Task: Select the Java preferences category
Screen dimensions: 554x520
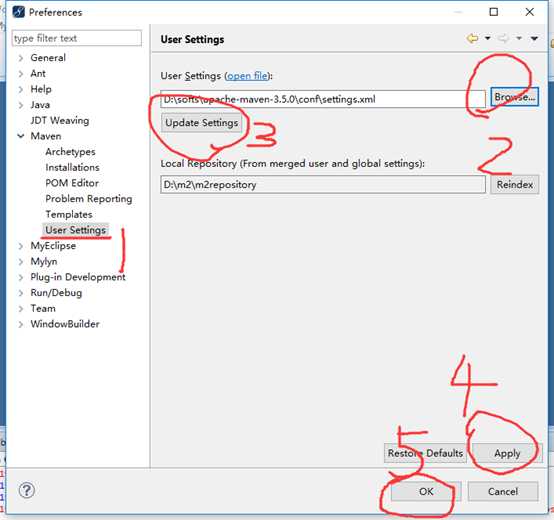Action: tap(40, 105)
